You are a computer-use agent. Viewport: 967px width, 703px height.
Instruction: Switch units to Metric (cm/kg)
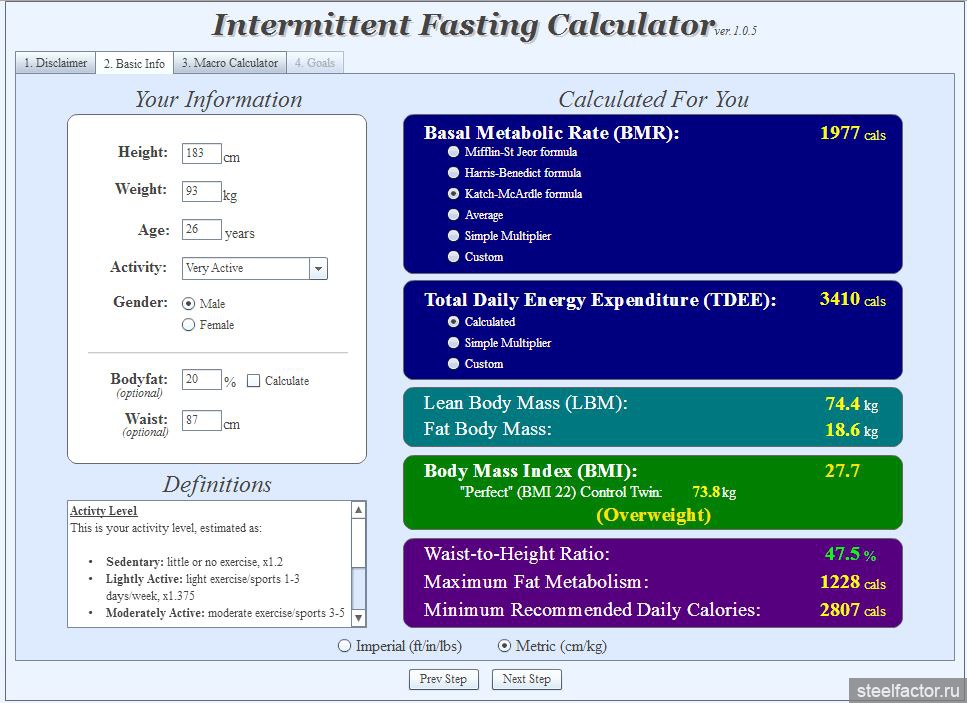[504, 646]
